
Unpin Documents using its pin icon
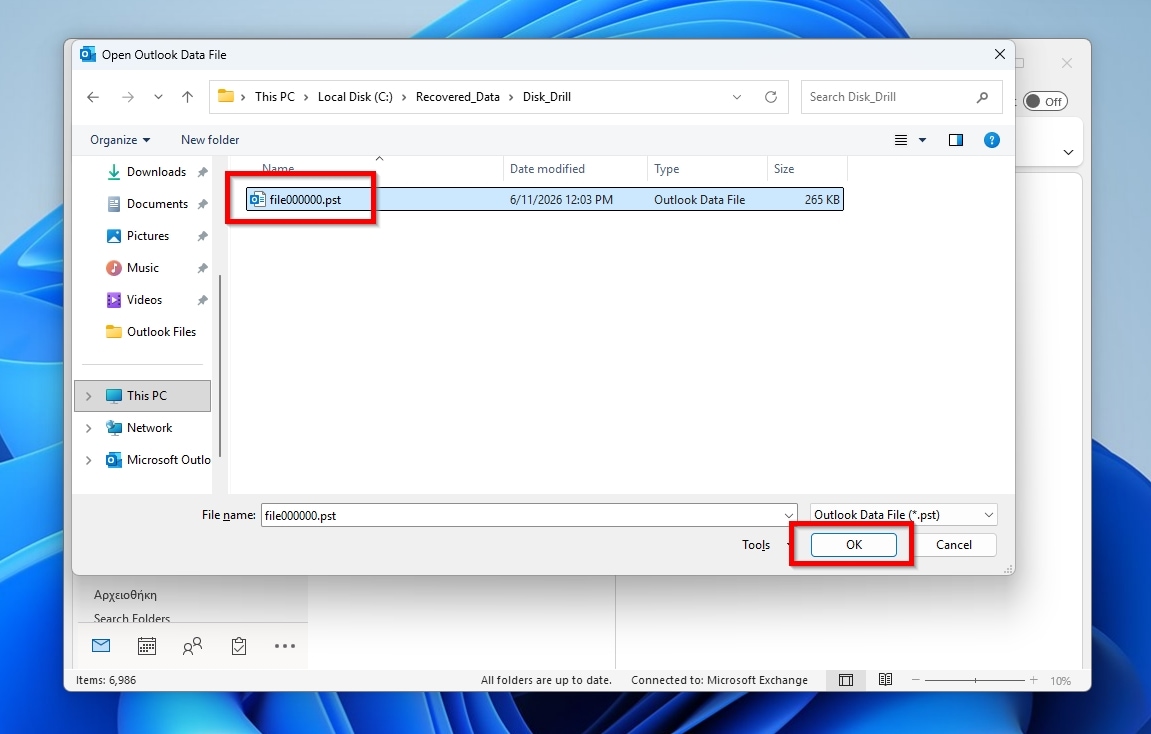203,204
